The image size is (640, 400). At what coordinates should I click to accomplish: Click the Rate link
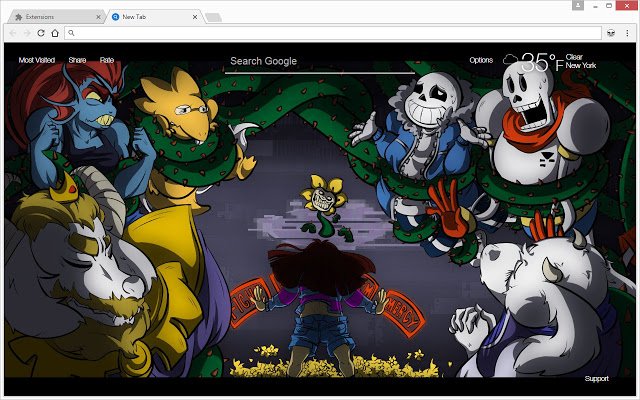(x=107, y=60)
